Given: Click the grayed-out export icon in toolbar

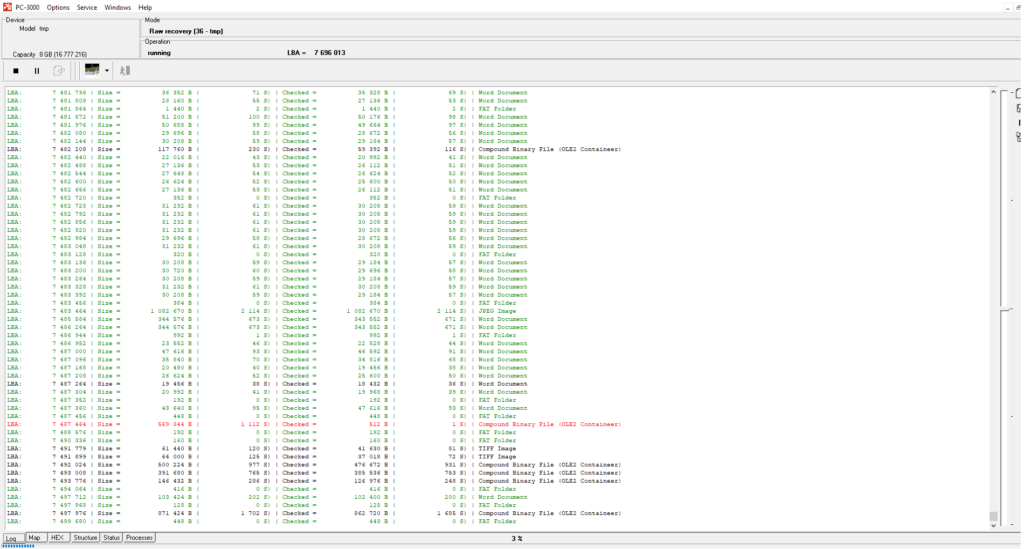Looking at the screenshot, I should click(59, 71).
